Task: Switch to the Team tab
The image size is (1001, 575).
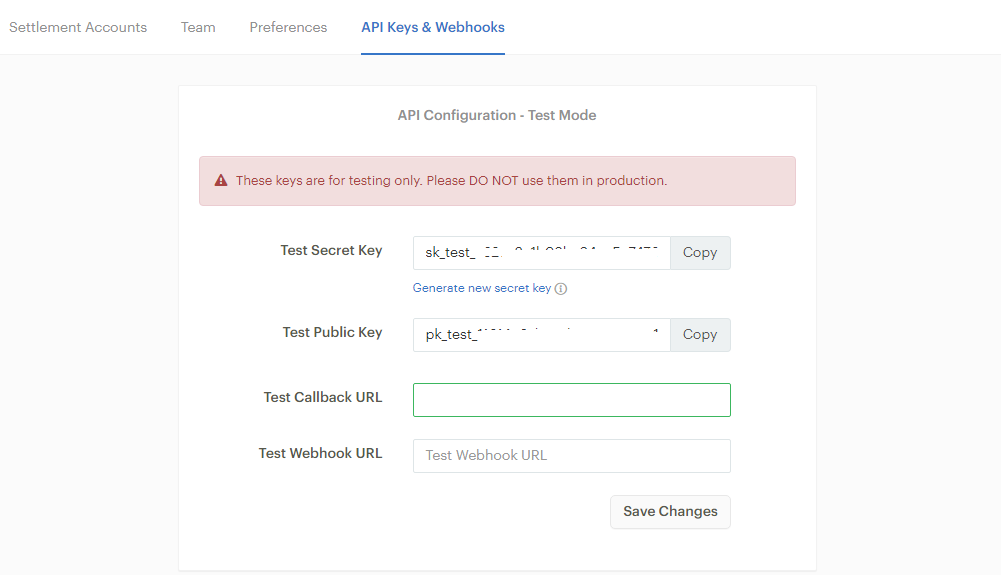Action: [x=198, y=27]
